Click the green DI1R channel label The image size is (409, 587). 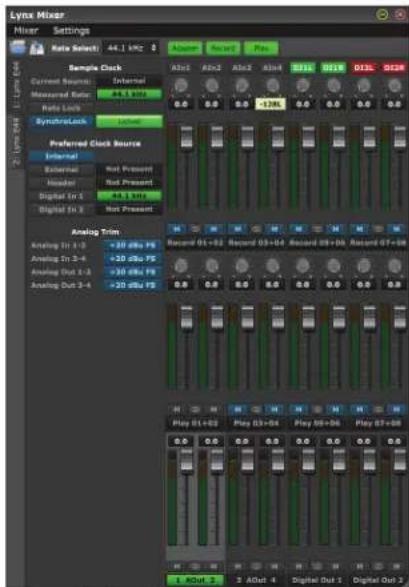coord(333,68)
